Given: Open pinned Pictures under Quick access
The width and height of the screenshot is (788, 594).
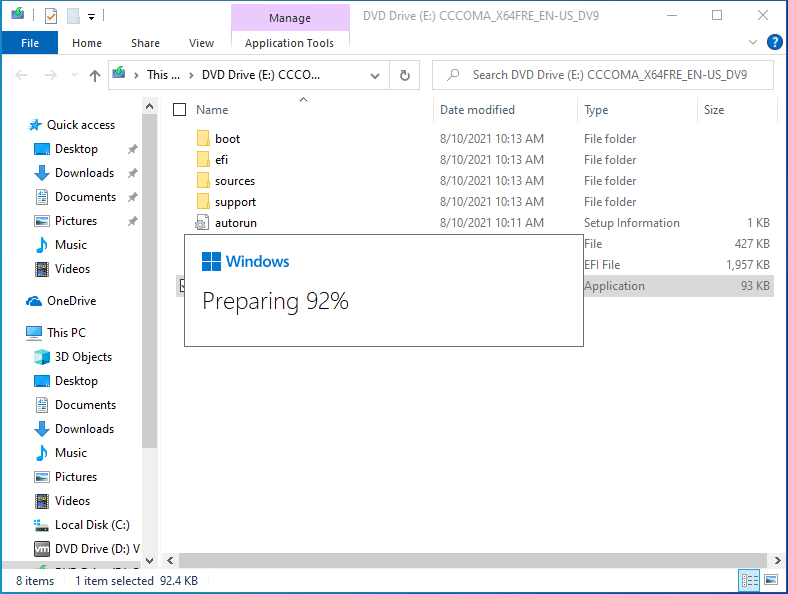Looking at the screenshot, I should [76, 221].
